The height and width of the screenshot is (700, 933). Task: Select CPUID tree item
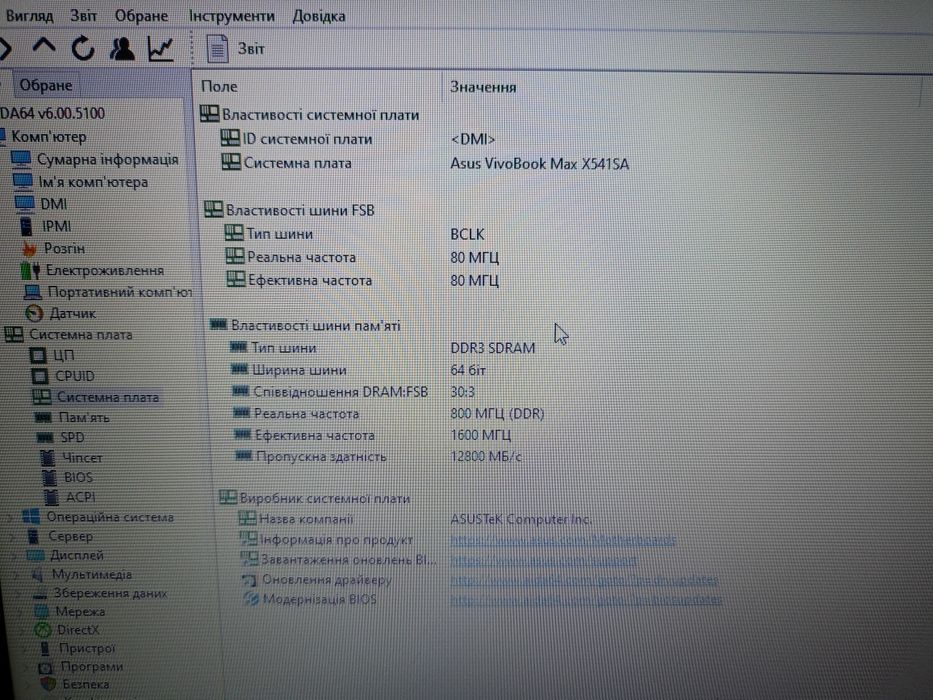pyautogui.click(x=75, y=376)
